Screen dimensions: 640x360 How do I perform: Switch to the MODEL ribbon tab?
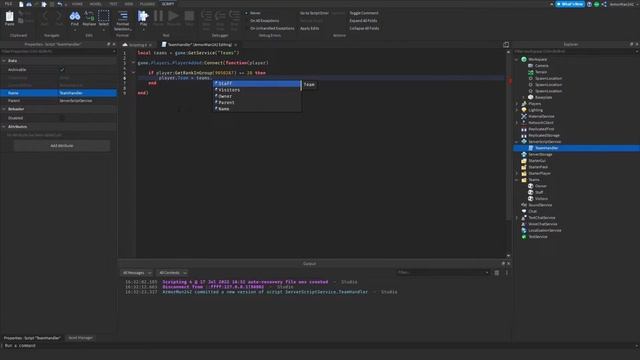click(96, 4)
